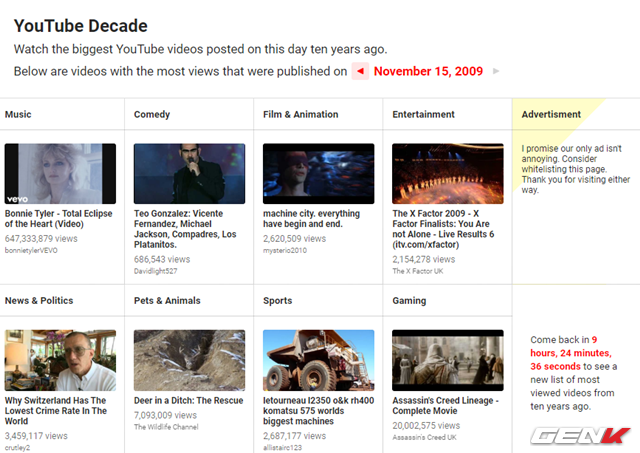Viewport: 640px width, 453px height.
Task: Click Deer in a Ditch: The Rescue title
Action: pos(188,400)
